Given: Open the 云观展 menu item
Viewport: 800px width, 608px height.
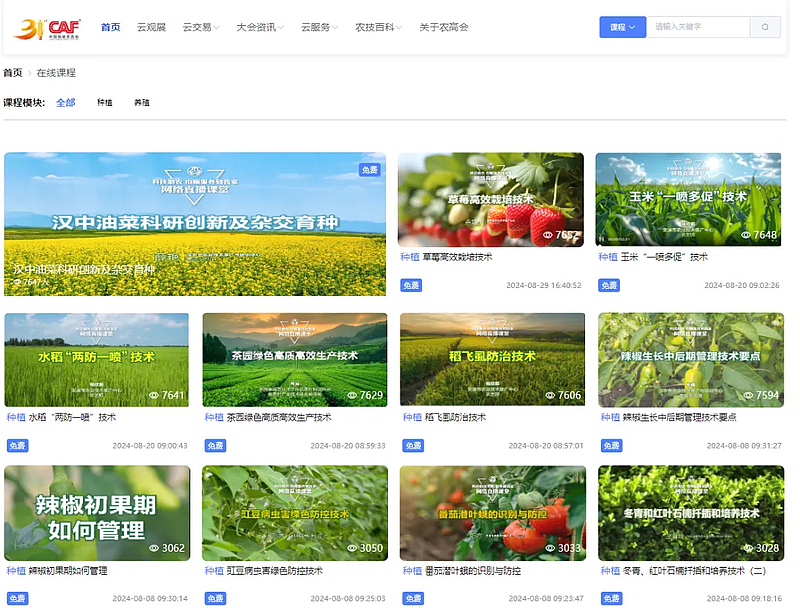Looking at the screenshot, I should [151, 27].
